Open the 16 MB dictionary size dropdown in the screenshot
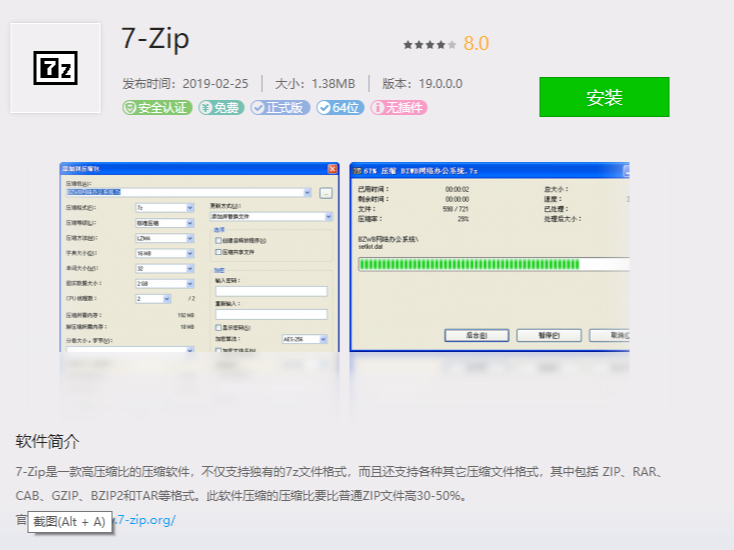Viewport: 734px width, 550px height. pyautogui.click(x=165, y=253)
